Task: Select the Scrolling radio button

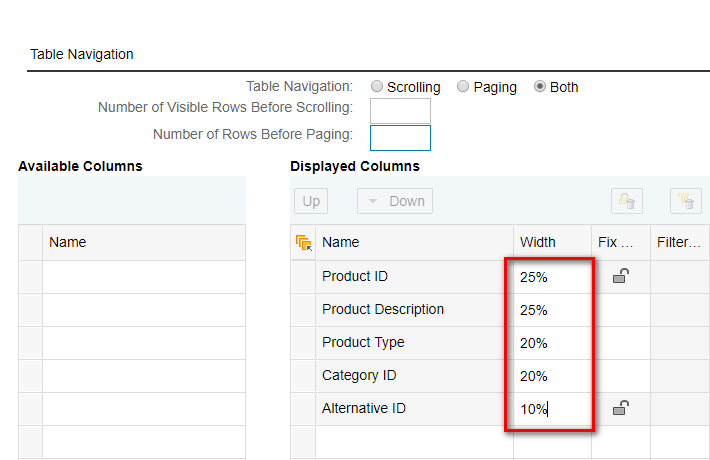Action: [377, 87]
